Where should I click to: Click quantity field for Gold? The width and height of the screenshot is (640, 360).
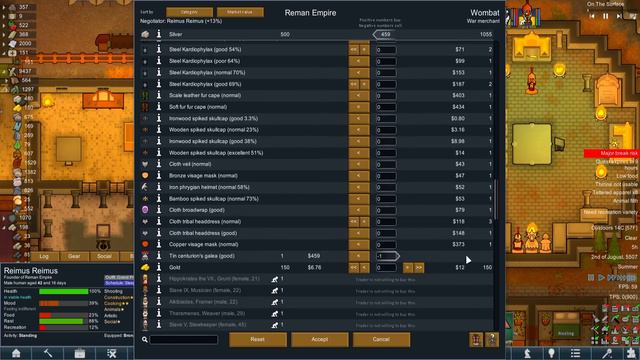(386, 267)
